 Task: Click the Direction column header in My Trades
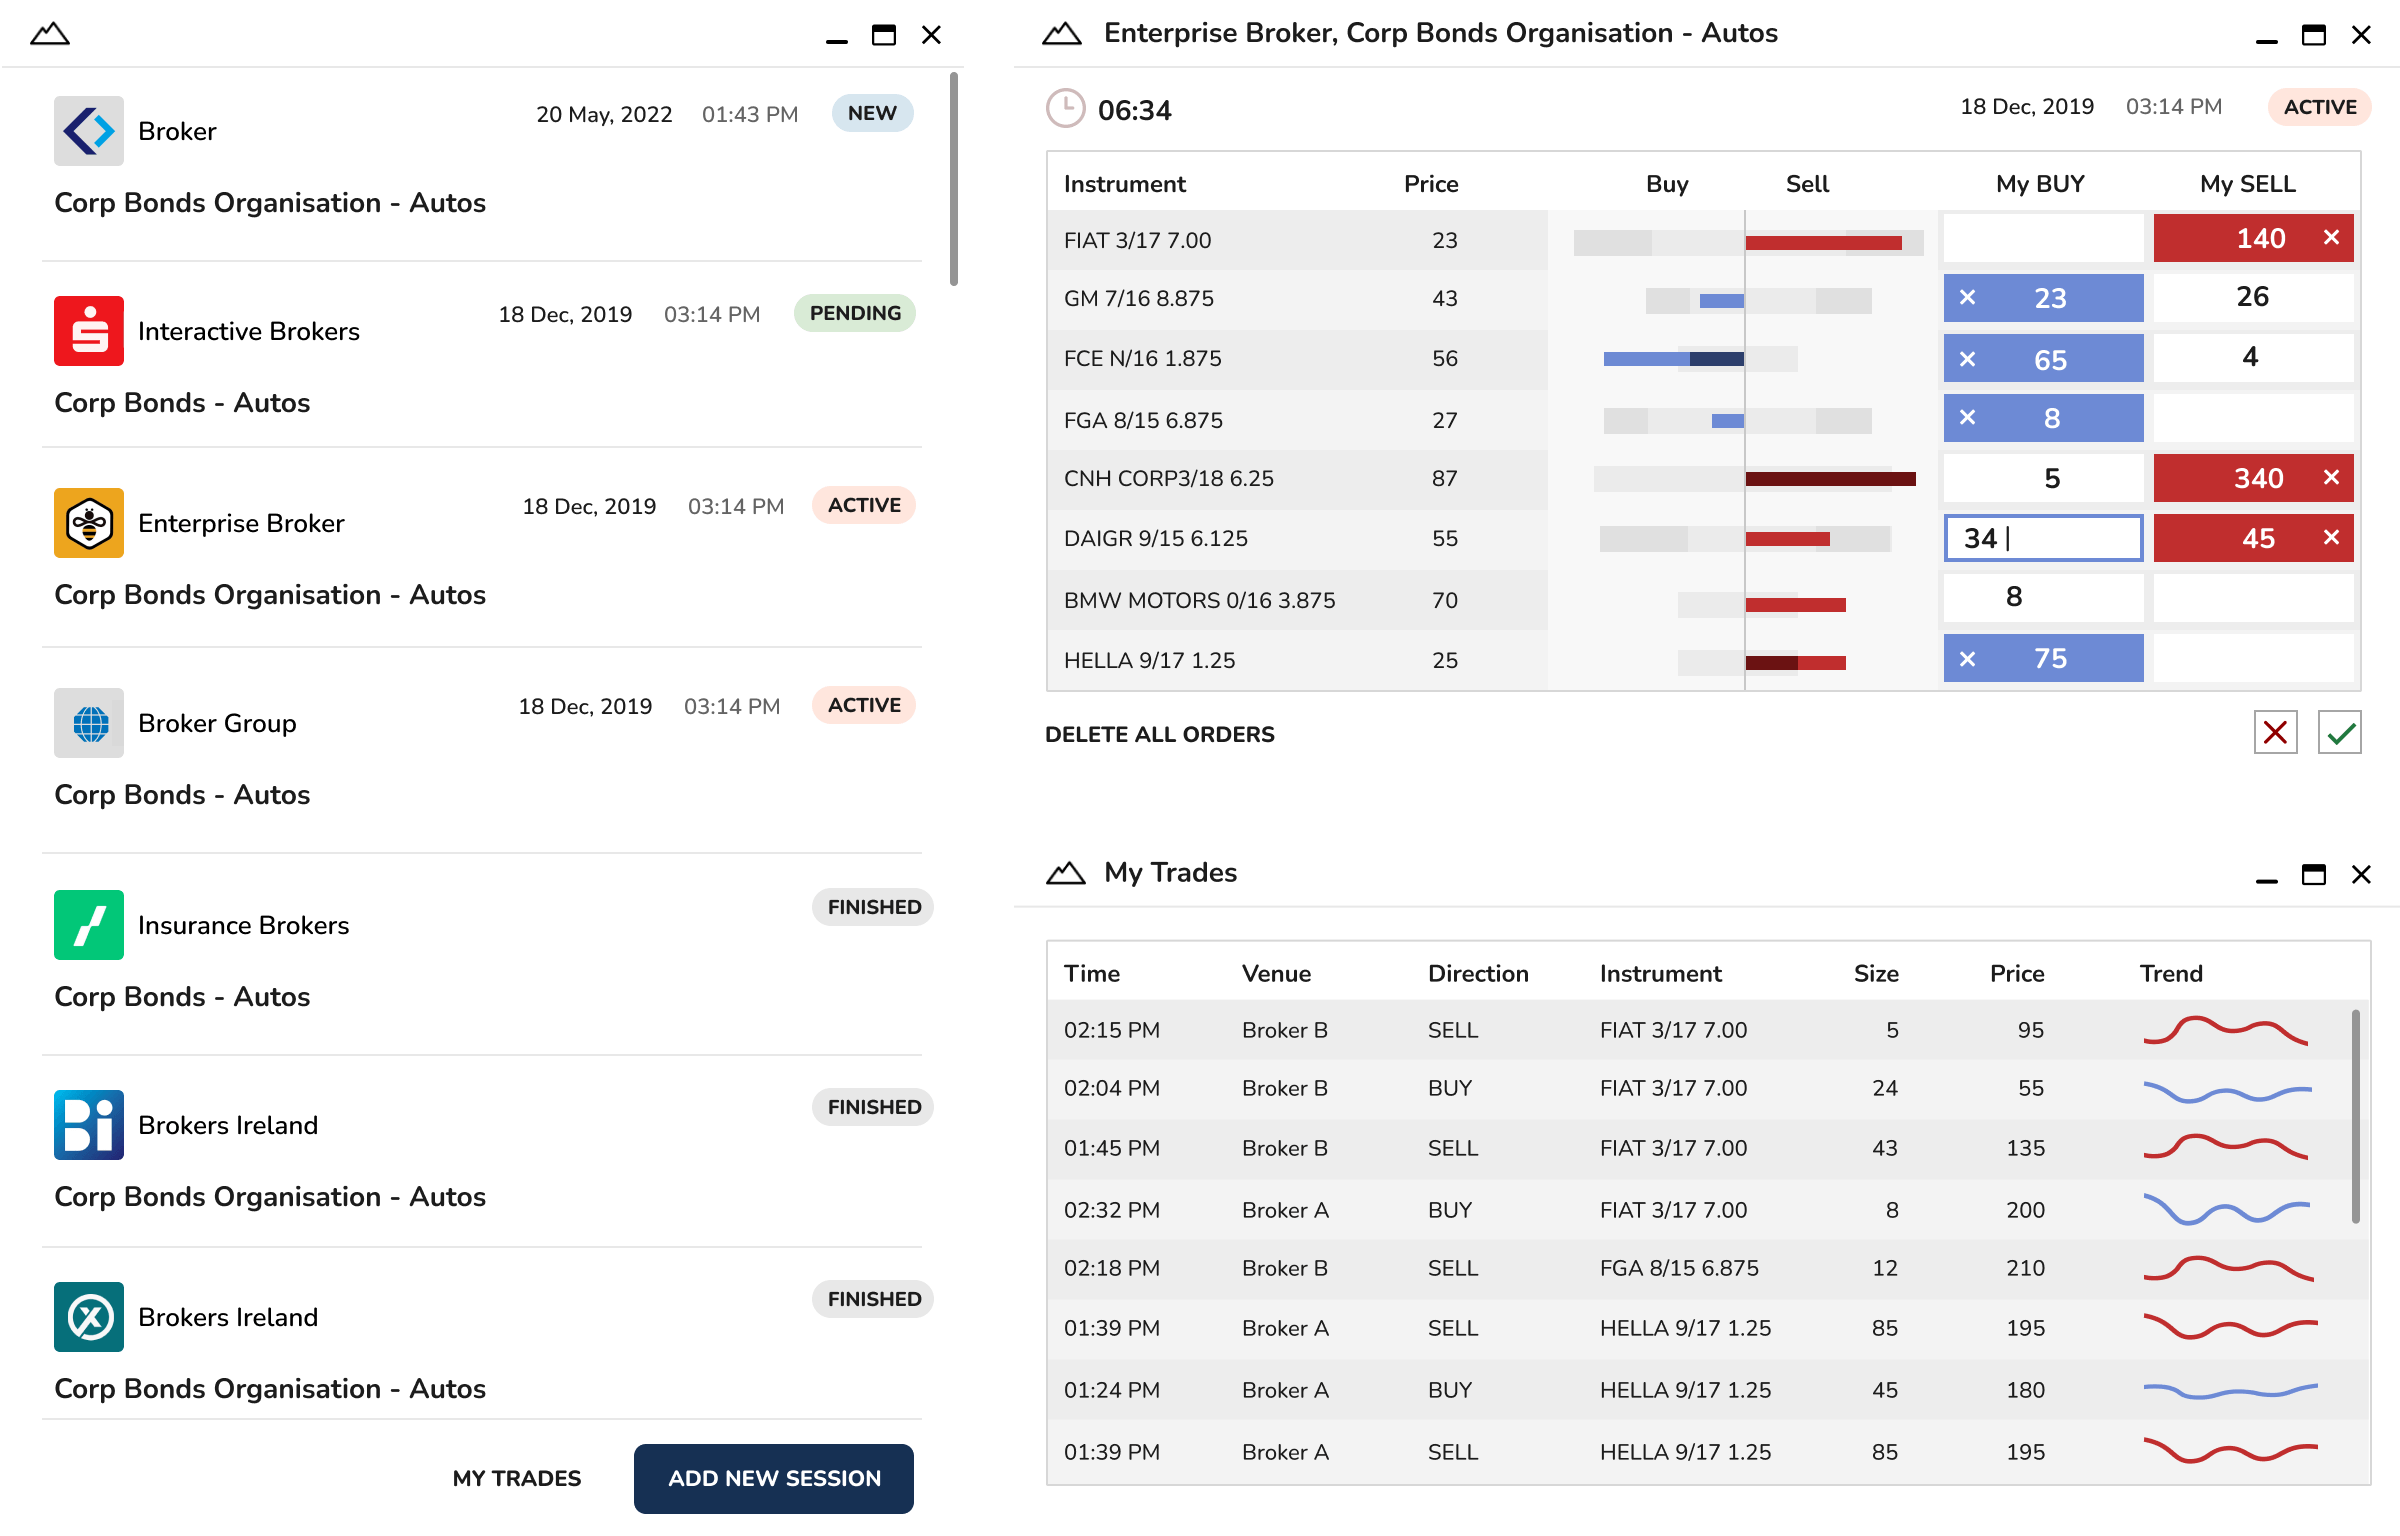1477,974
